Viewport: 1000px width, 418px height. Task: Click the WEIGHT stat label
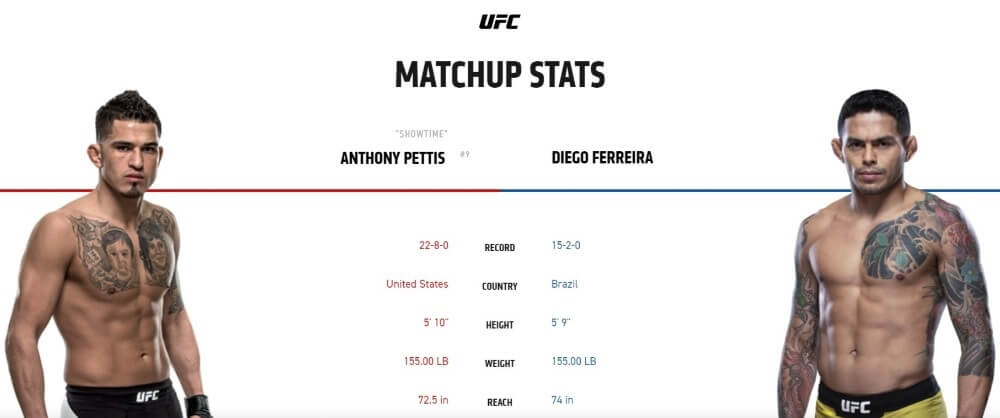499,364
